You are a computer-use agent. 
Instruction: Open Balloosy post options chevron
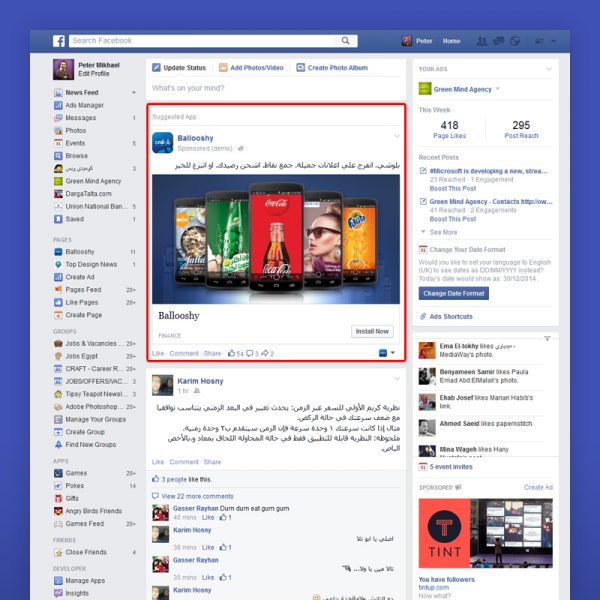tap(397, 136)
